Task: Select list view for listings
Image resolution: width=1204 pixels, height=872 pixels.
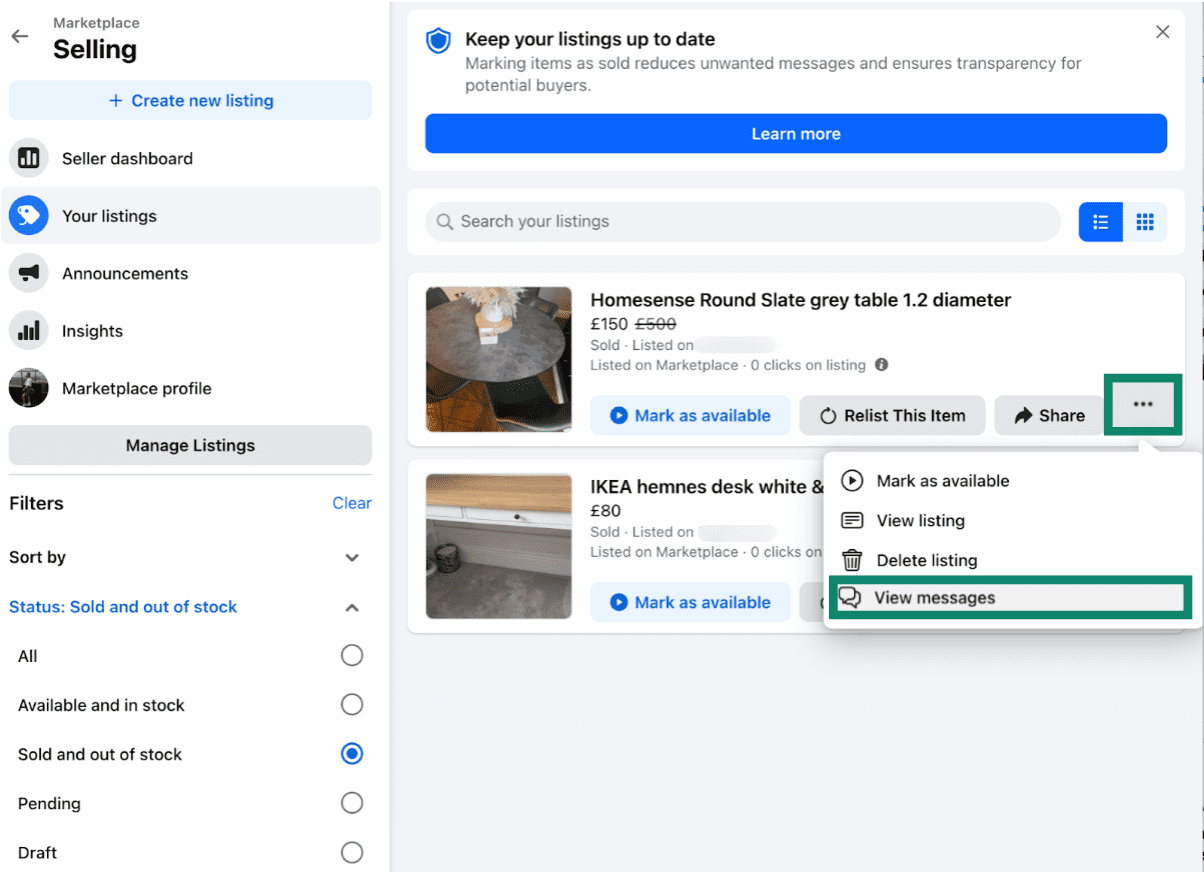Action: [x=1101, y=221]
